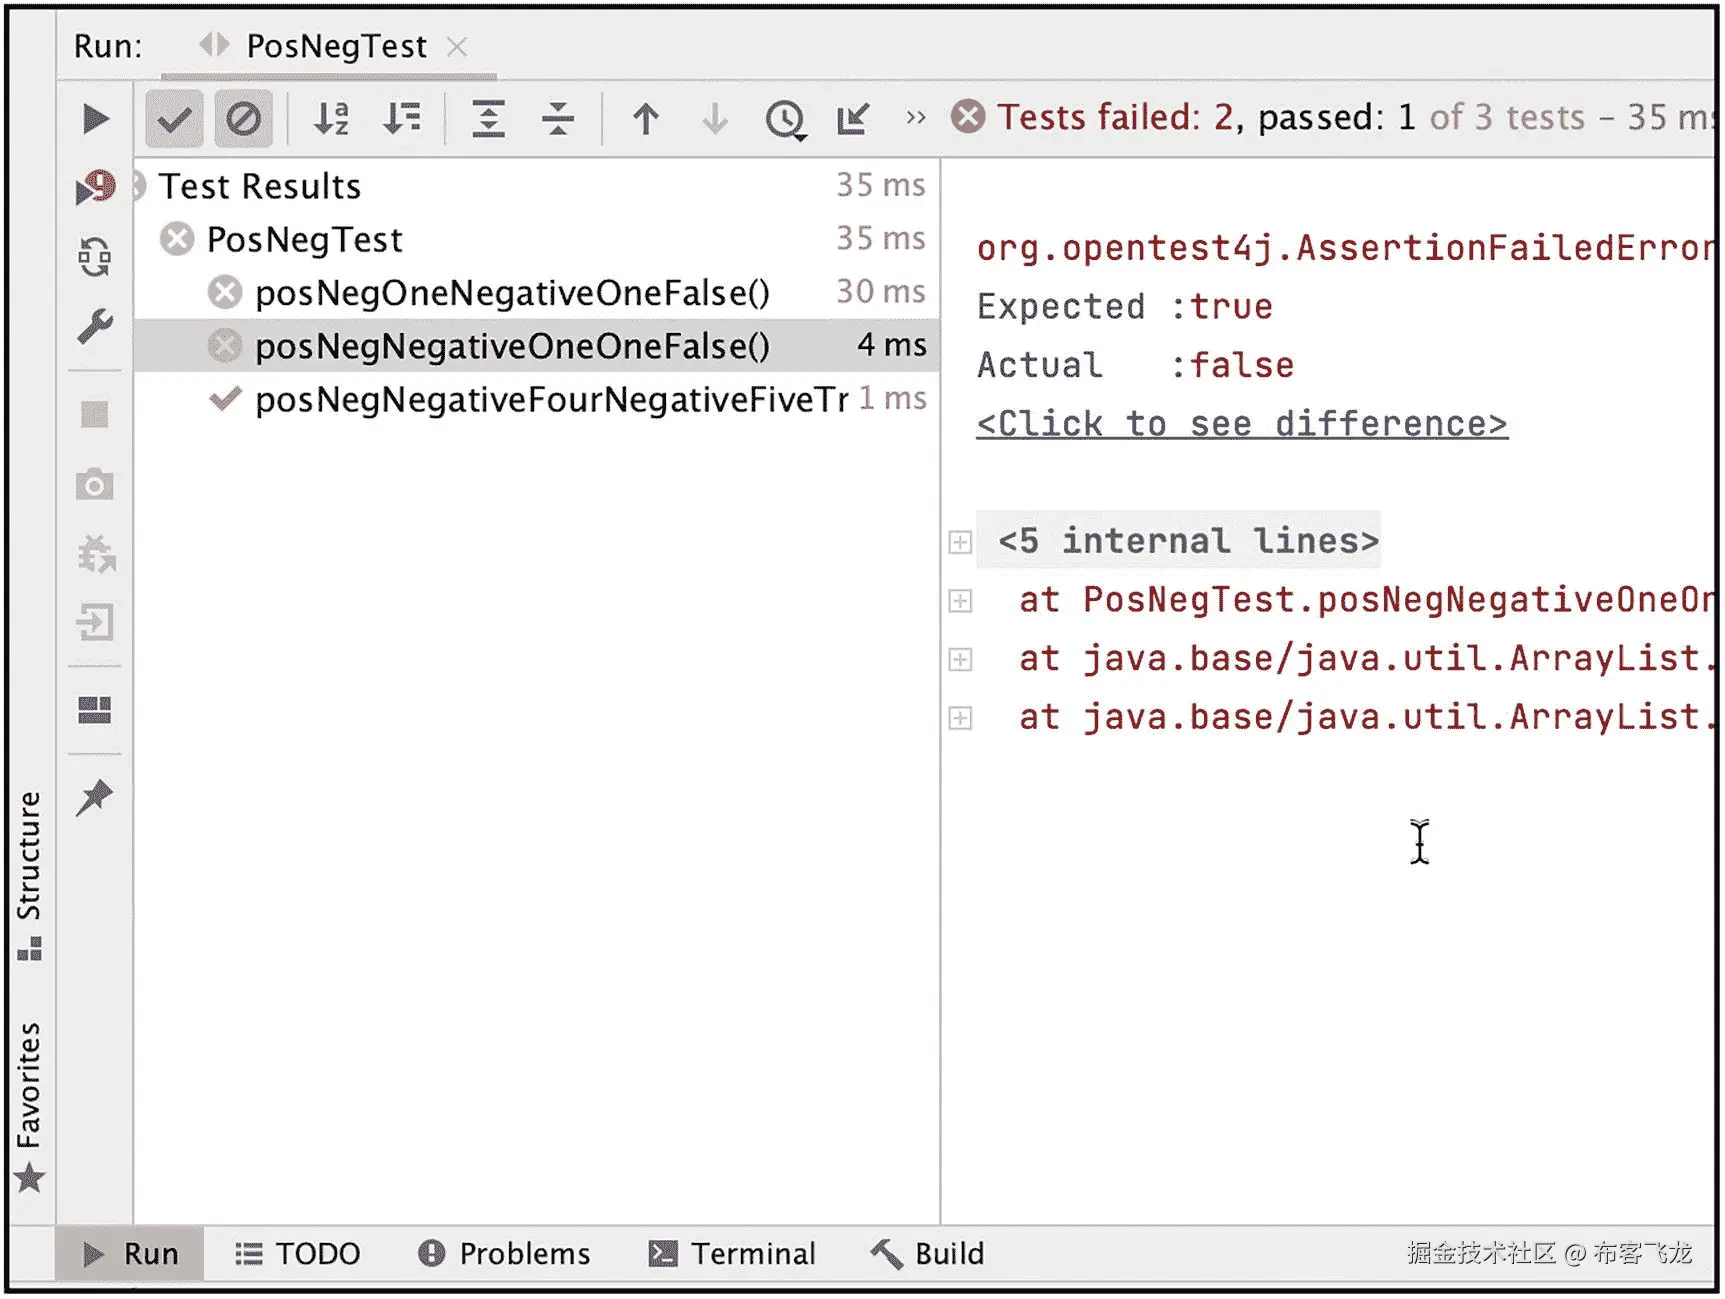Screen dimensions: 1725x1299
Task: Expand the PosNegTest stack trace line
Action: (x=960, y=599)
